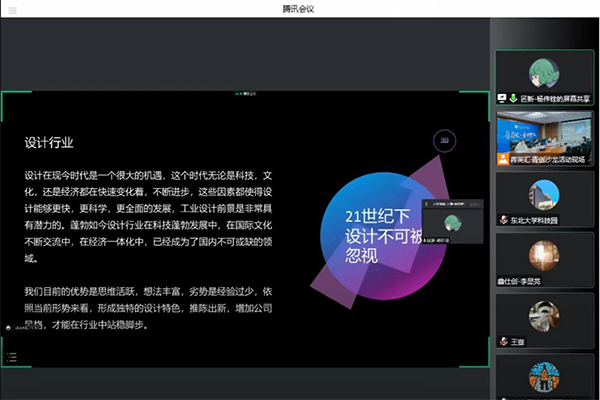The width and height of the screenshot is (600, 400).
Task: Select the 王壹 participant tile
Action: (544, 318)
